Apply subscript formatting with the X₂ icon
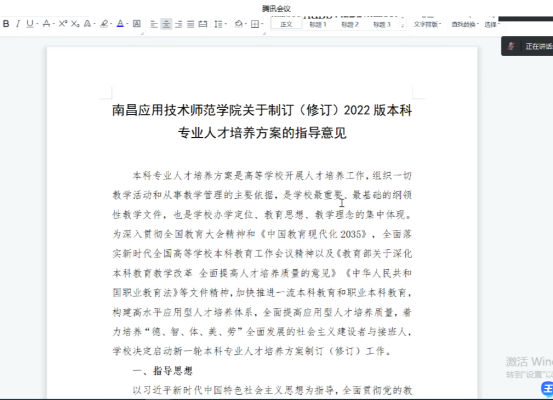The width and height of the screenshot is (553, 400). (x=75, y=24)
